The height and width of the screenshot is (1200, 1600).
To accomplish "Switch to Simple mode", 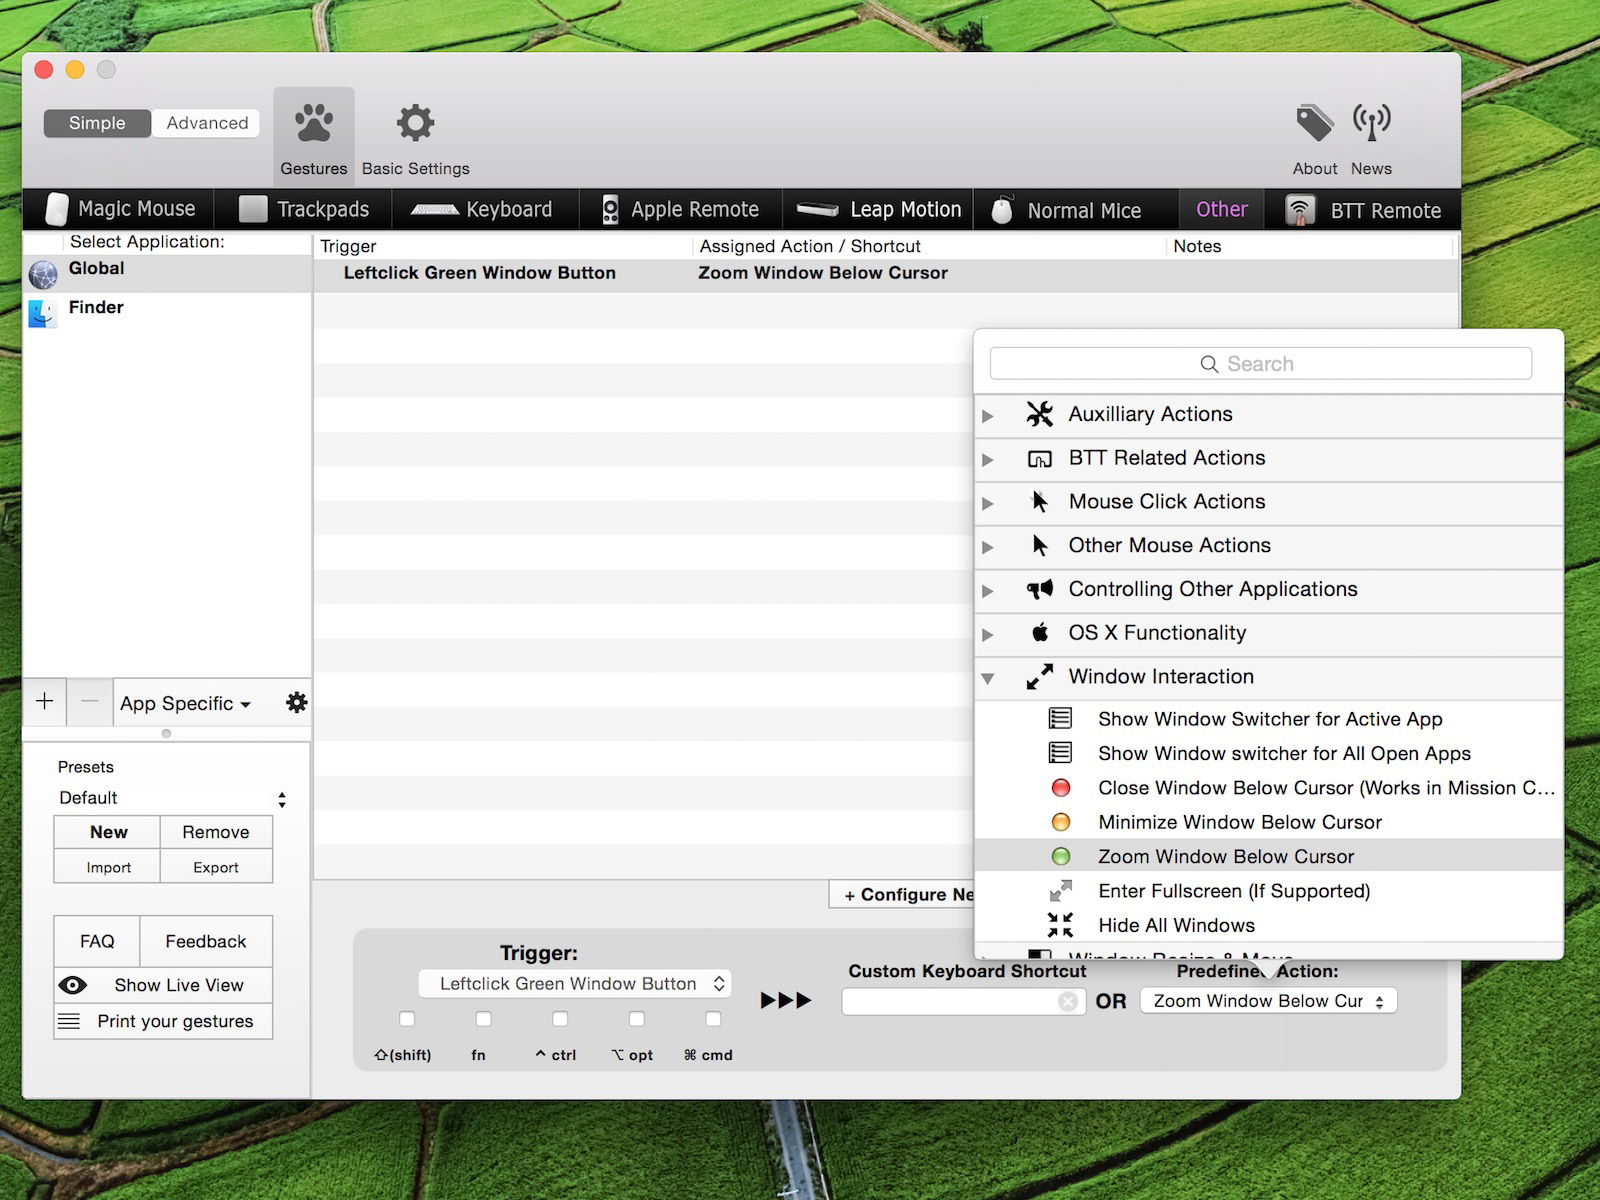I will (97, 123).
